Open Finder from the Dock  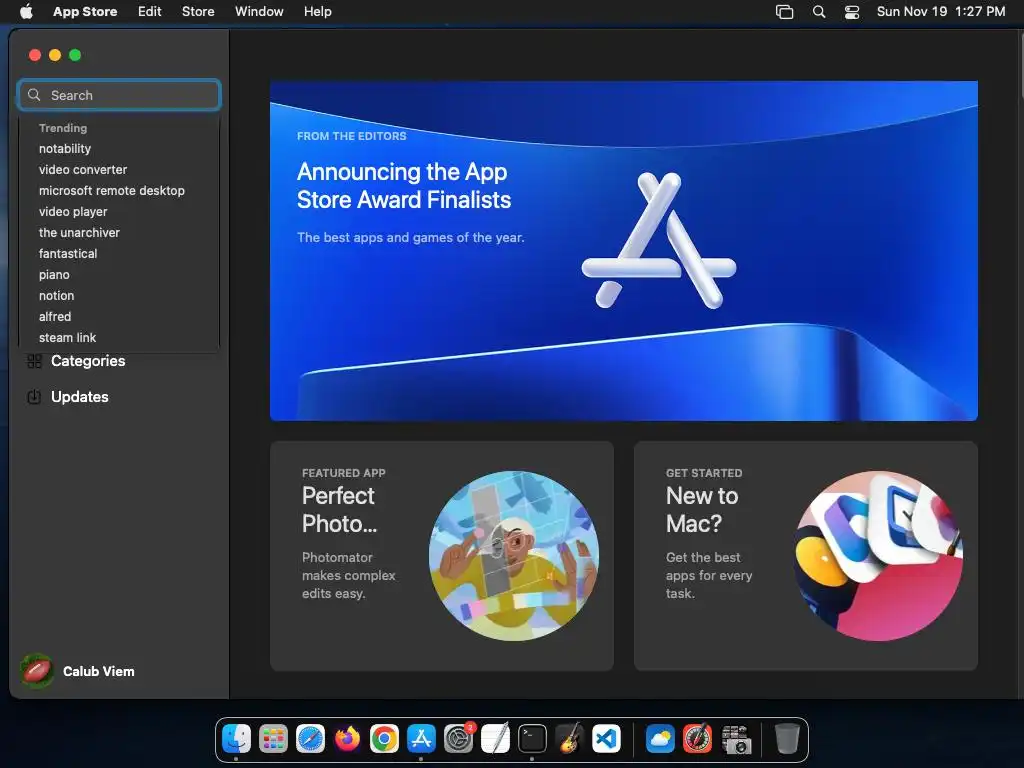click(x=236, y=739)
